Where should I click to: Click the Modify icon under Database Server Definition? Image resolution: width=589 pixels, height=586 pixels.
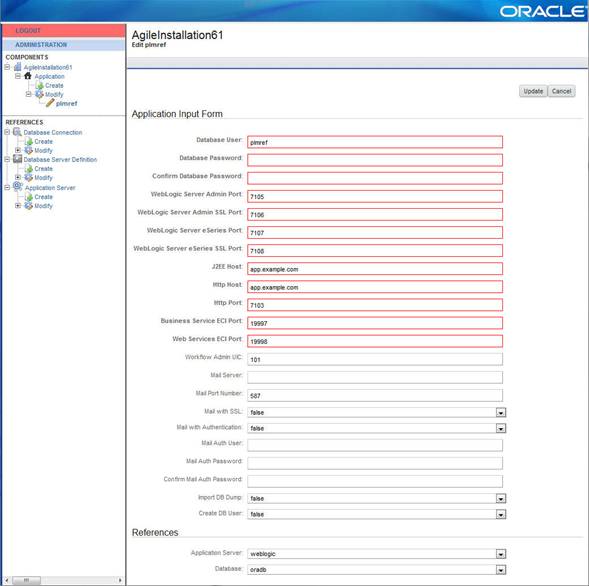click(29, 177)
